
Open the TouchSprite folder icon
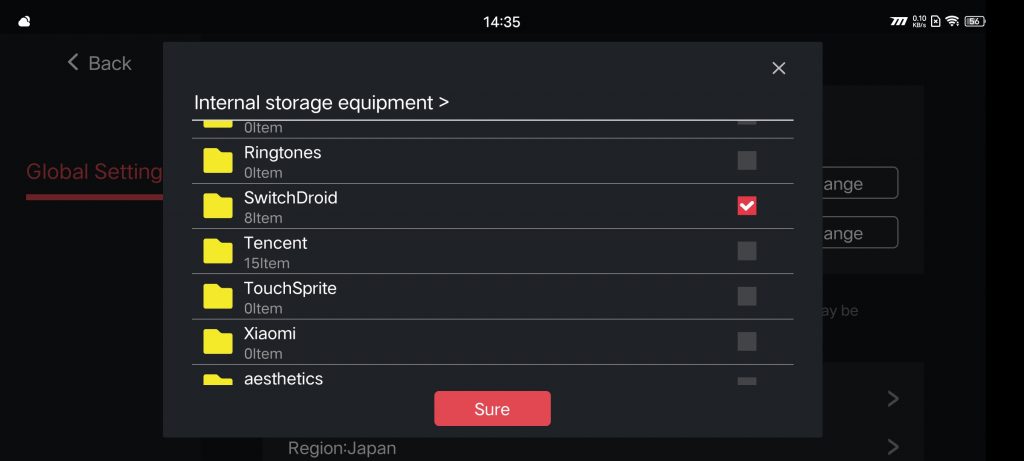217,296
